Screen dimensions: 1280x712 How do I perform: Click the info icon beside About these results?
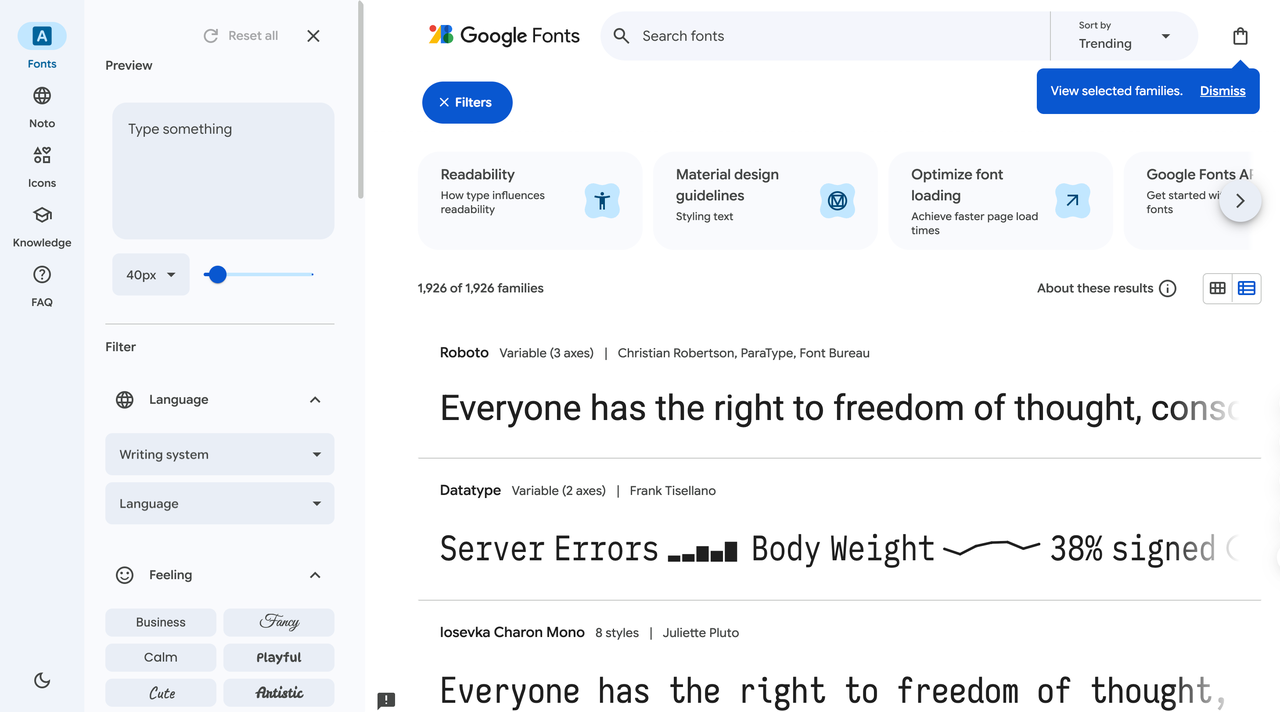[1167, 288]
